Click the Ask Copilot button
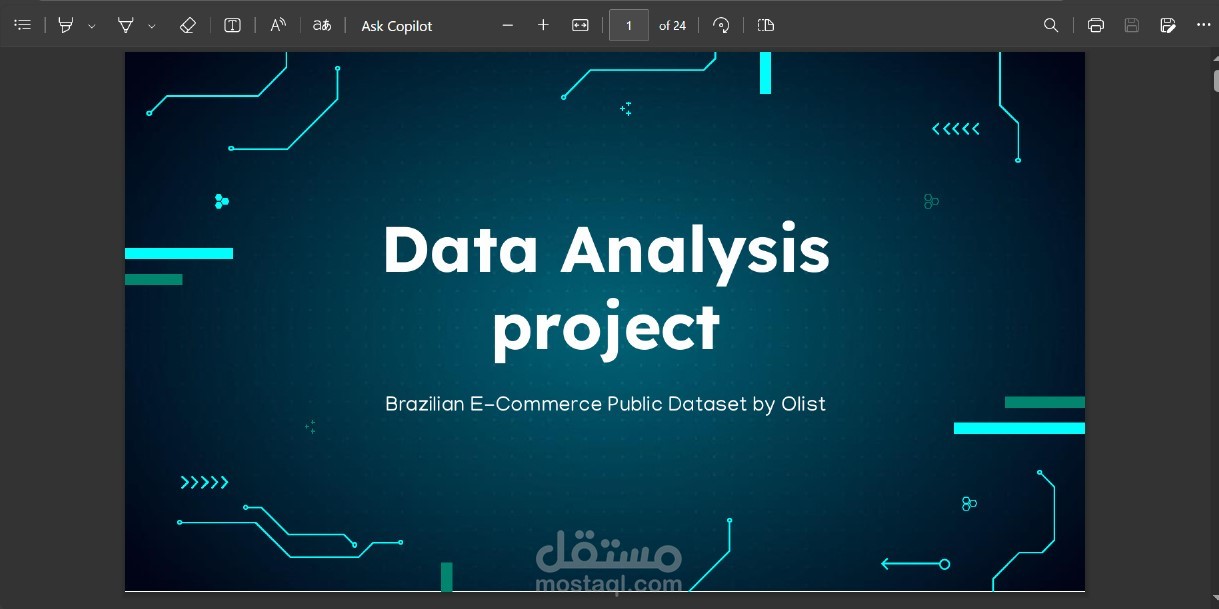 pos(397,26)
